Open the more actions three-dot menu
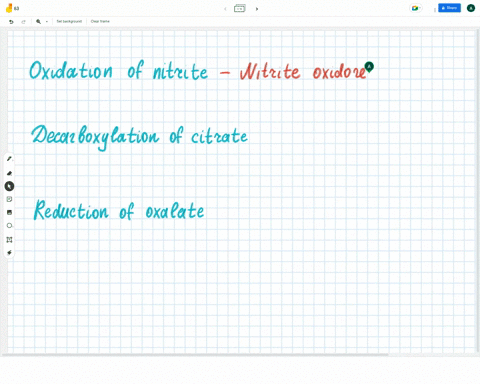 click(x=434, y=10)
